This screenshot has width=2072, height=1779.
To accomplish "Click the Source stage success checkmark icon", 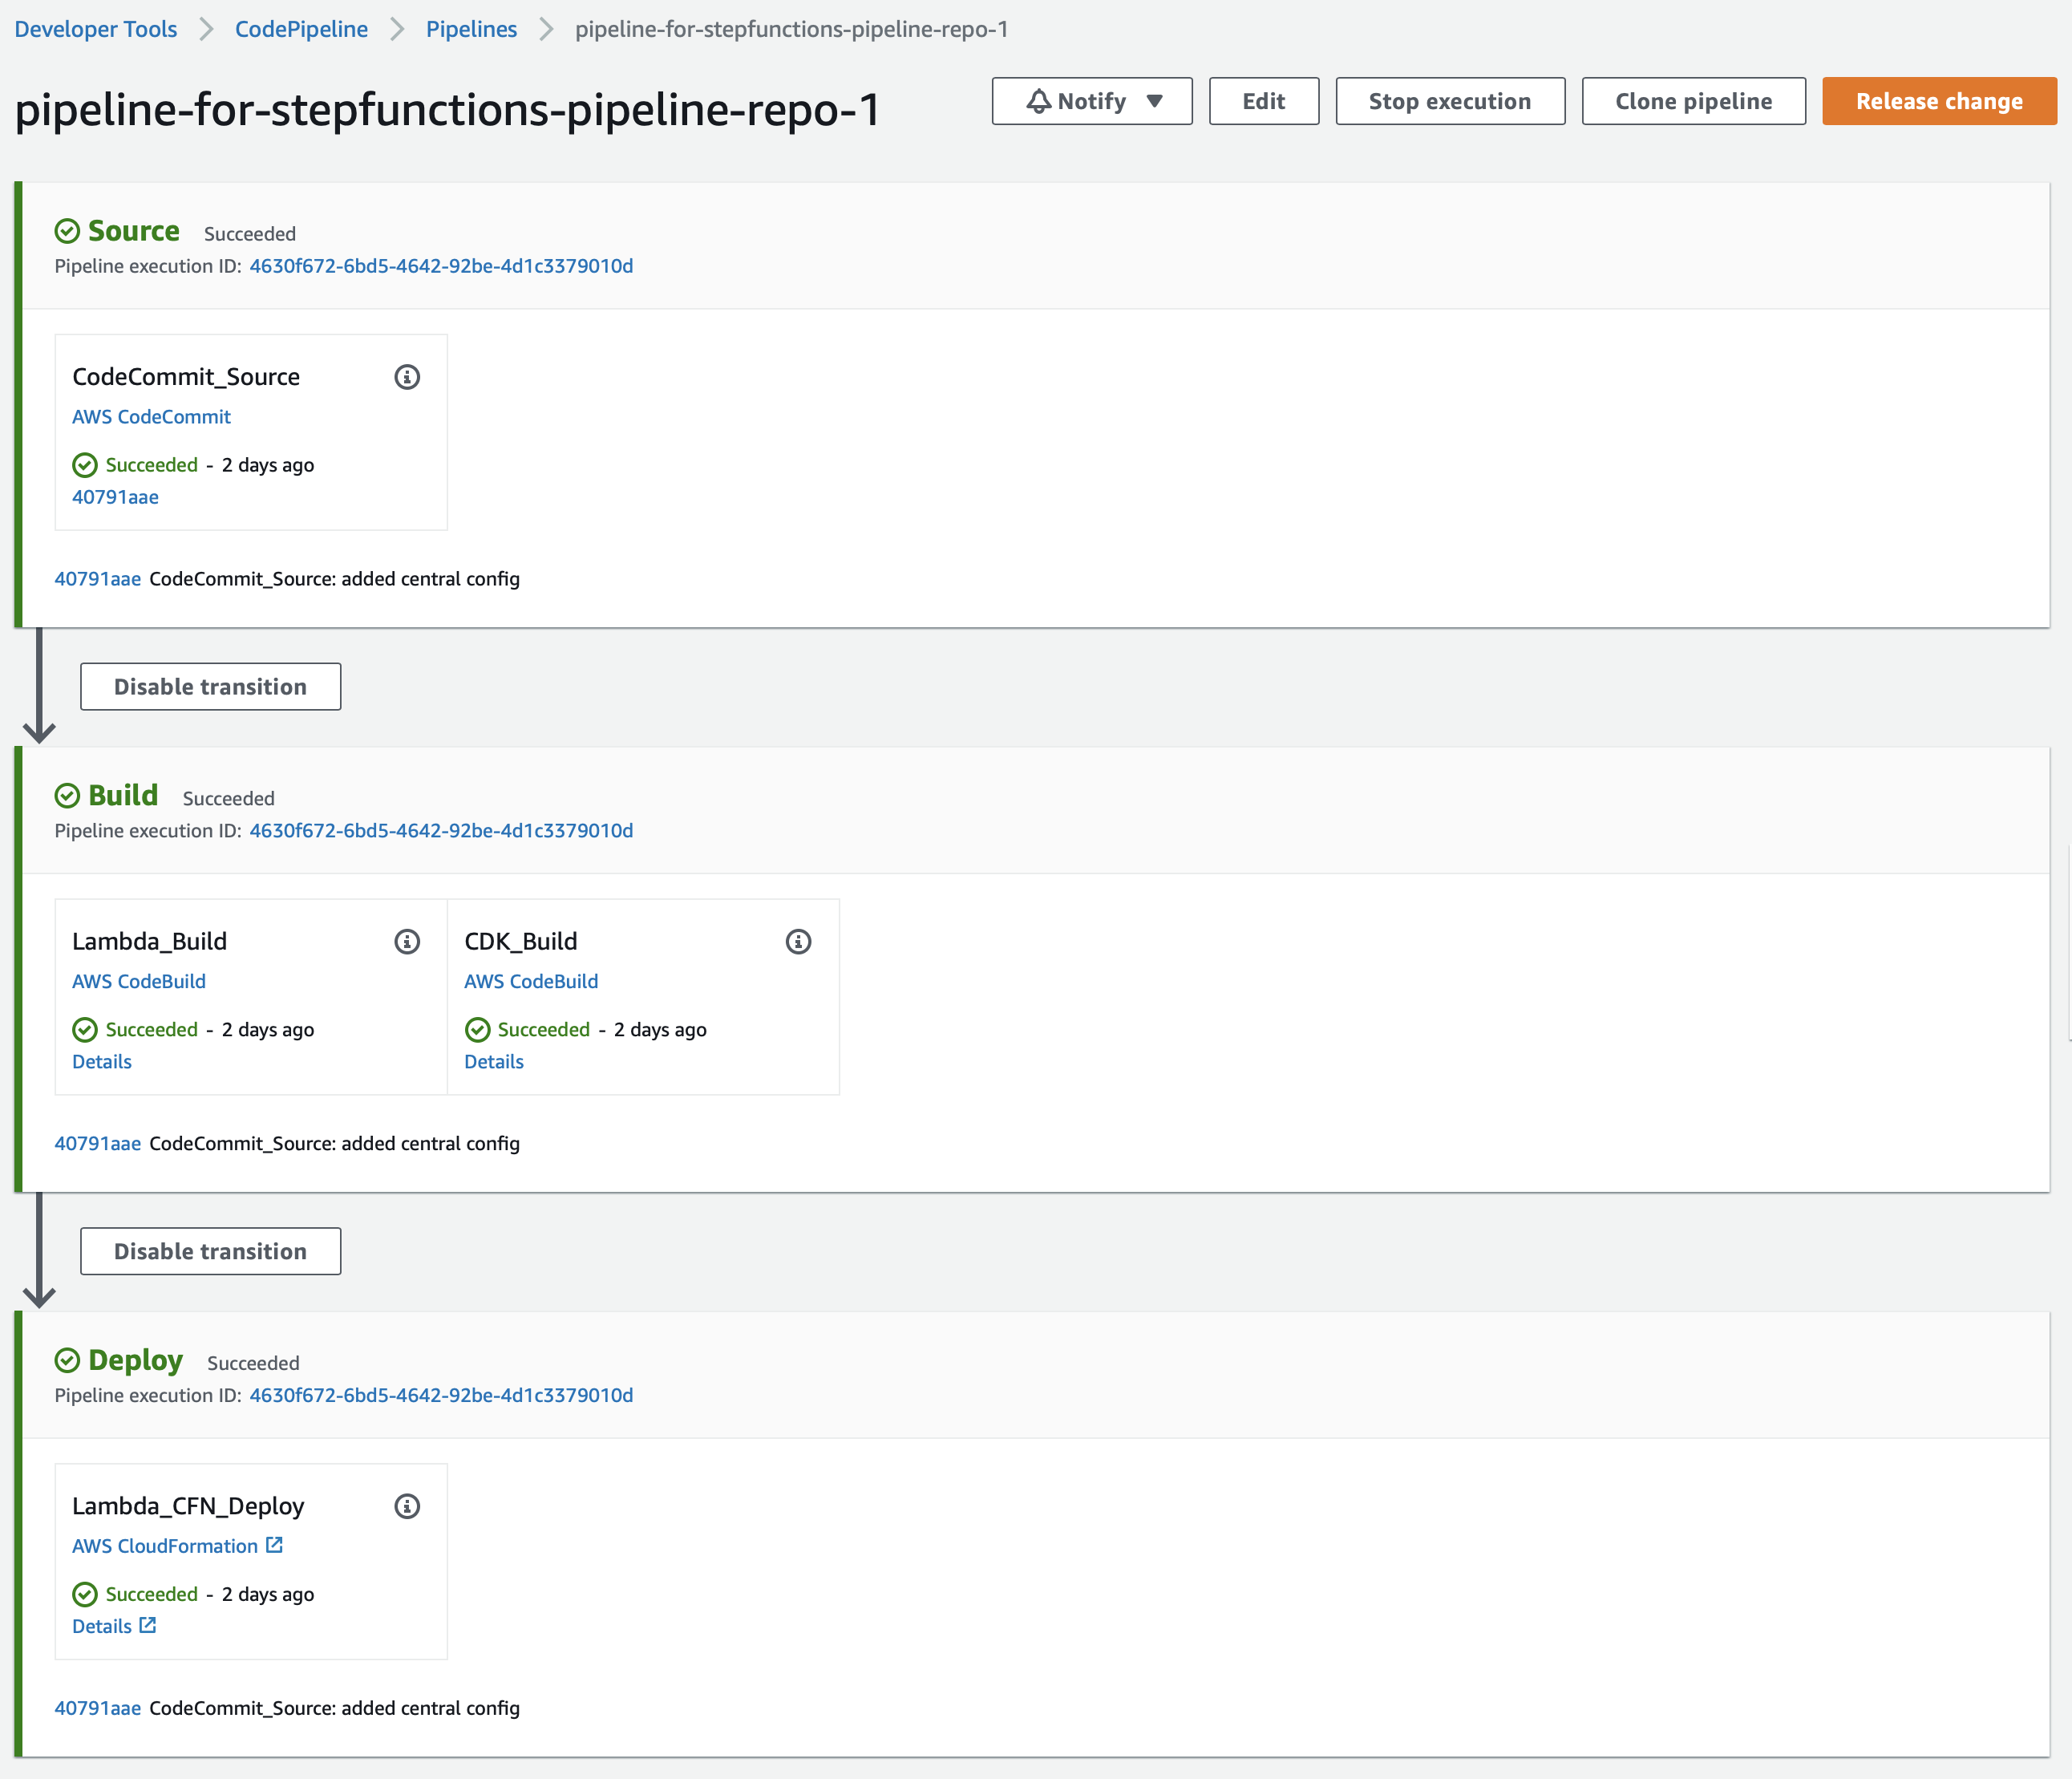I will pos(67,231).
